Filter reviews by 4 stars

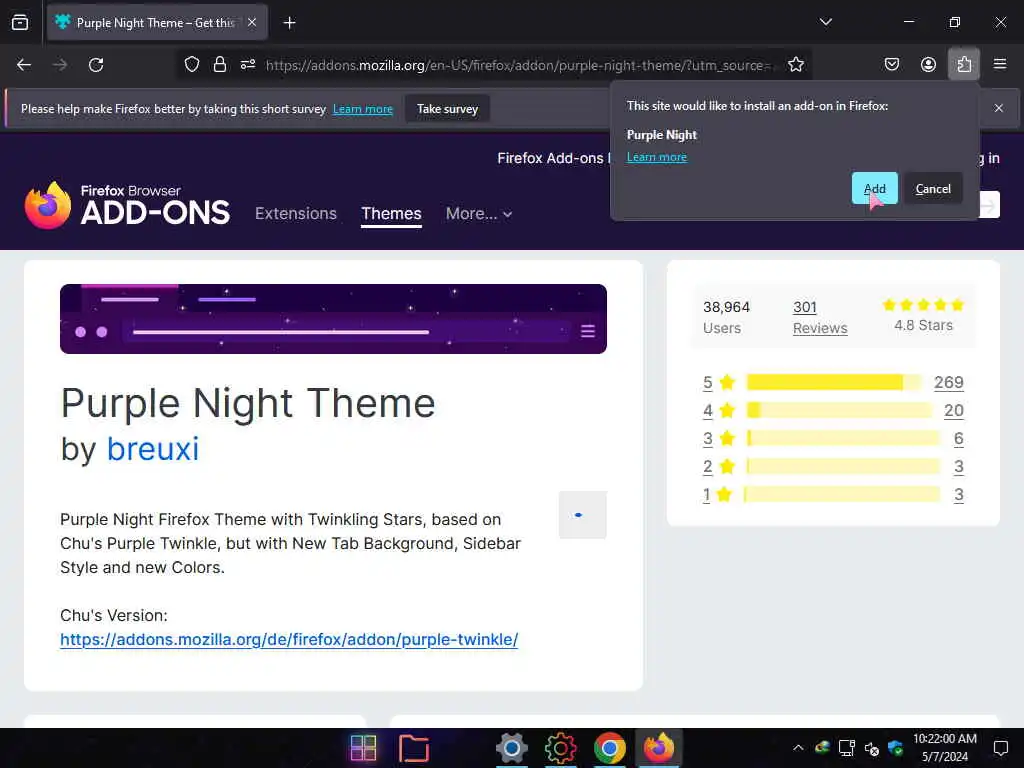(x=718, y=410)
